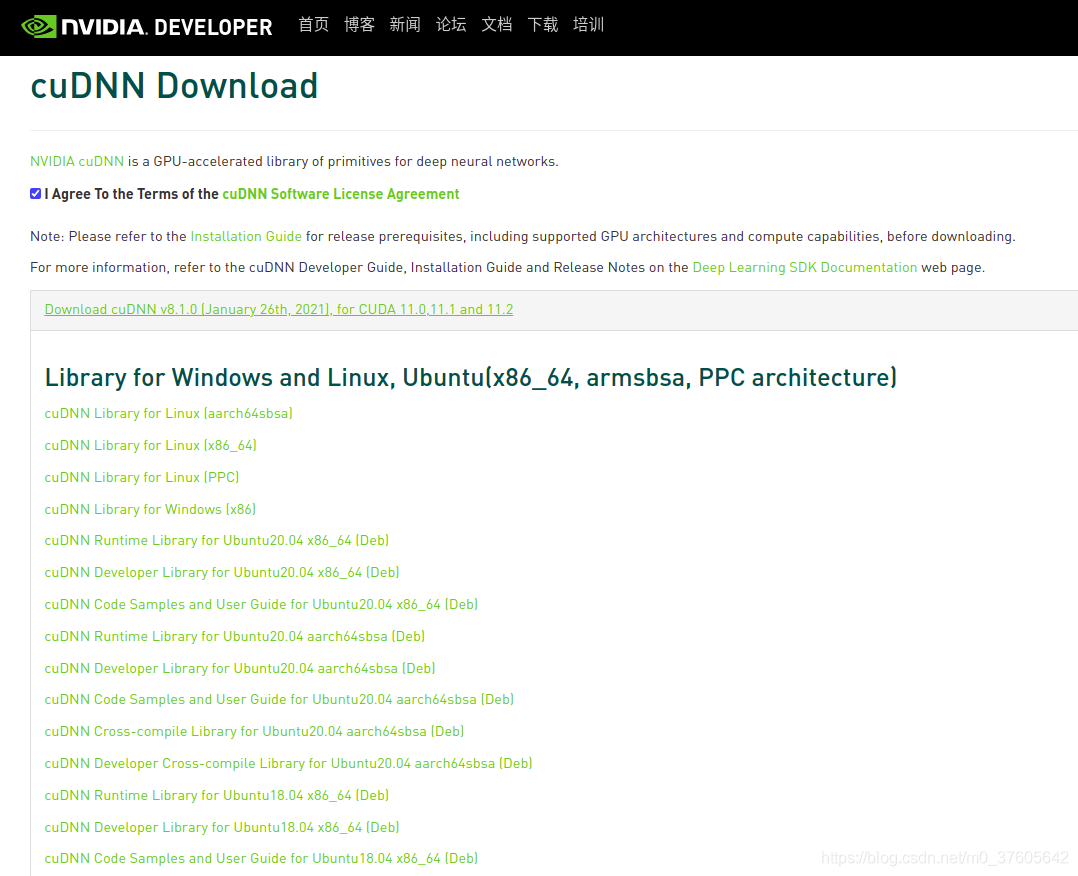The height and width of the screenshot is (876, 1078).
Task: Open the 论坛 navigation item
Action: (x=451, y=25)
